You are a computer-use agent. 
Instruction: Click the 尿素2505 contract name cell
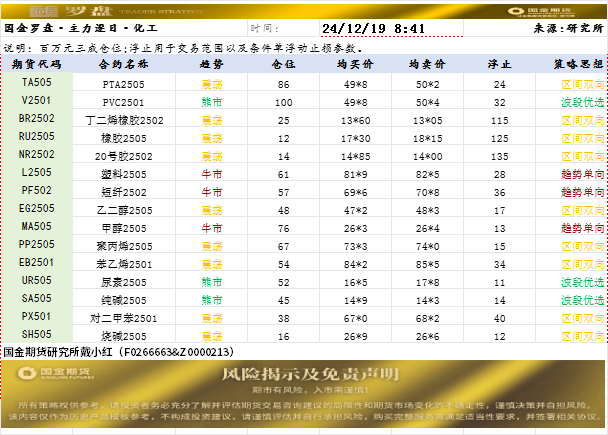(124, 282)
